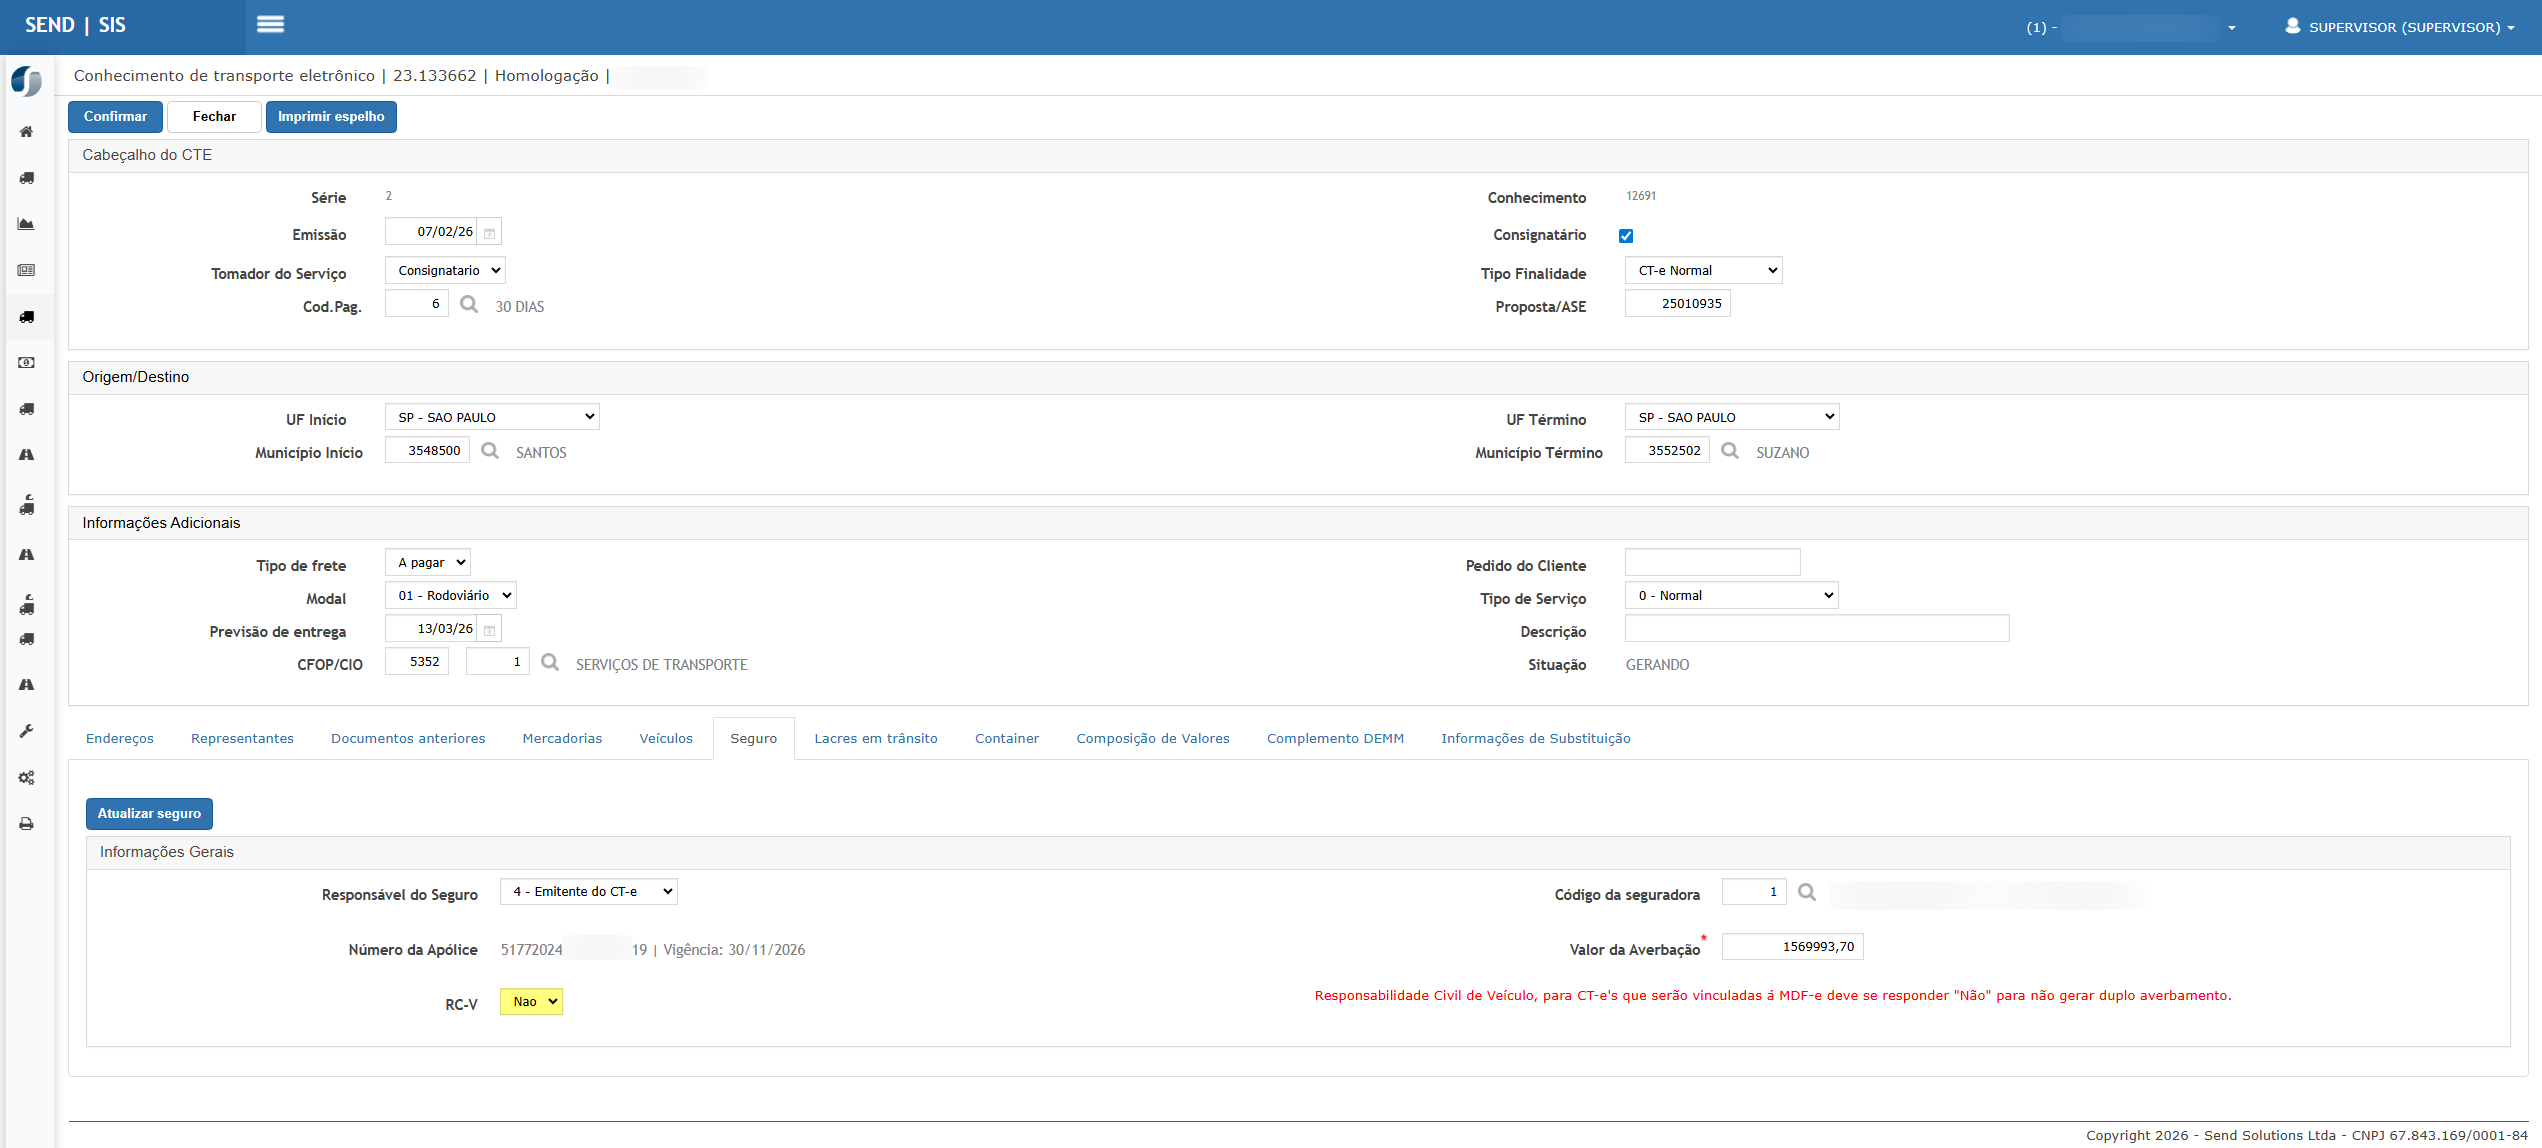
Task: Open the wrench tools sidebar icon
Action: 27,731
